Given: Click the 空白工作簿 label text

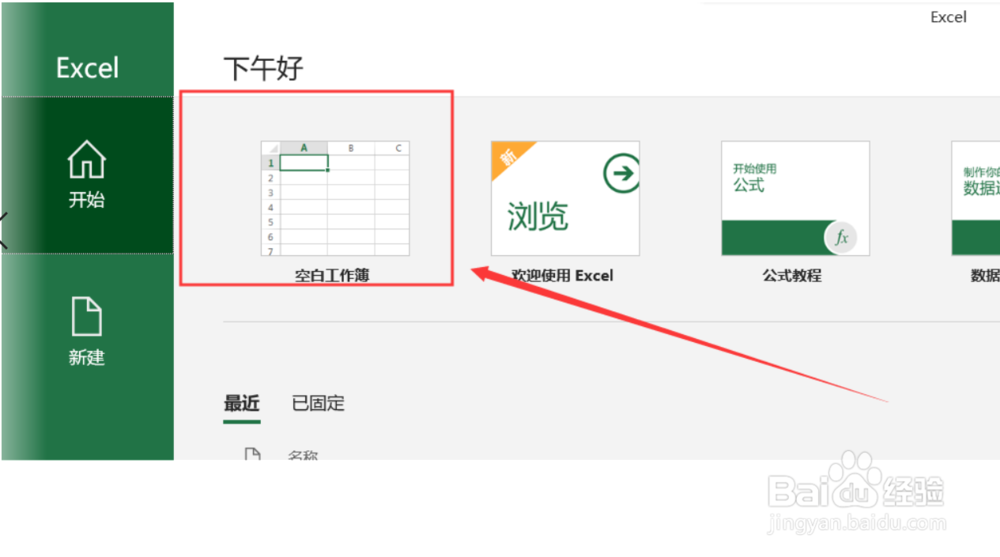Looking at the screenshot, I should click(332, 275).
